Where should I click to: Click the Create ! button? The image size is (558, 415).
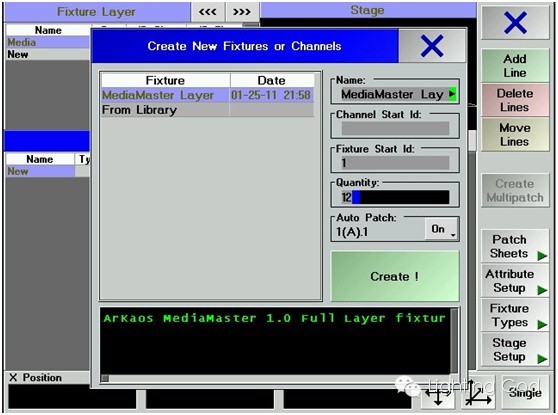(x=395, y=276)
